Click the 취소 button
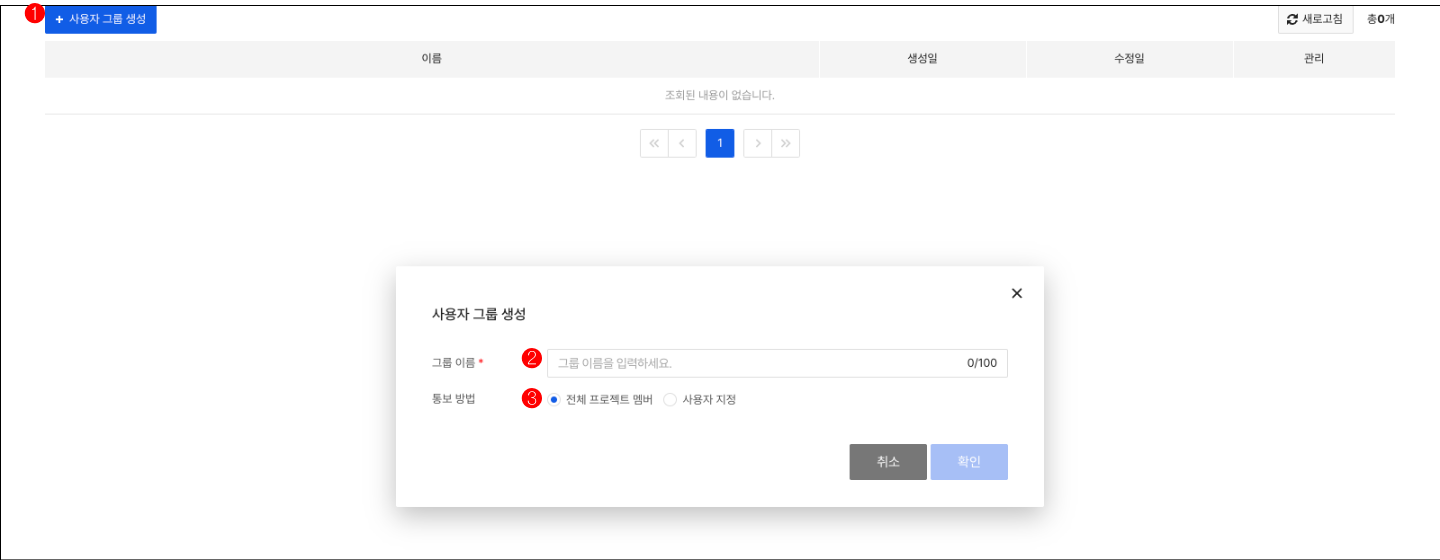Image resolution: width=1440 pixels, height=560 pixels. [888, 462]
